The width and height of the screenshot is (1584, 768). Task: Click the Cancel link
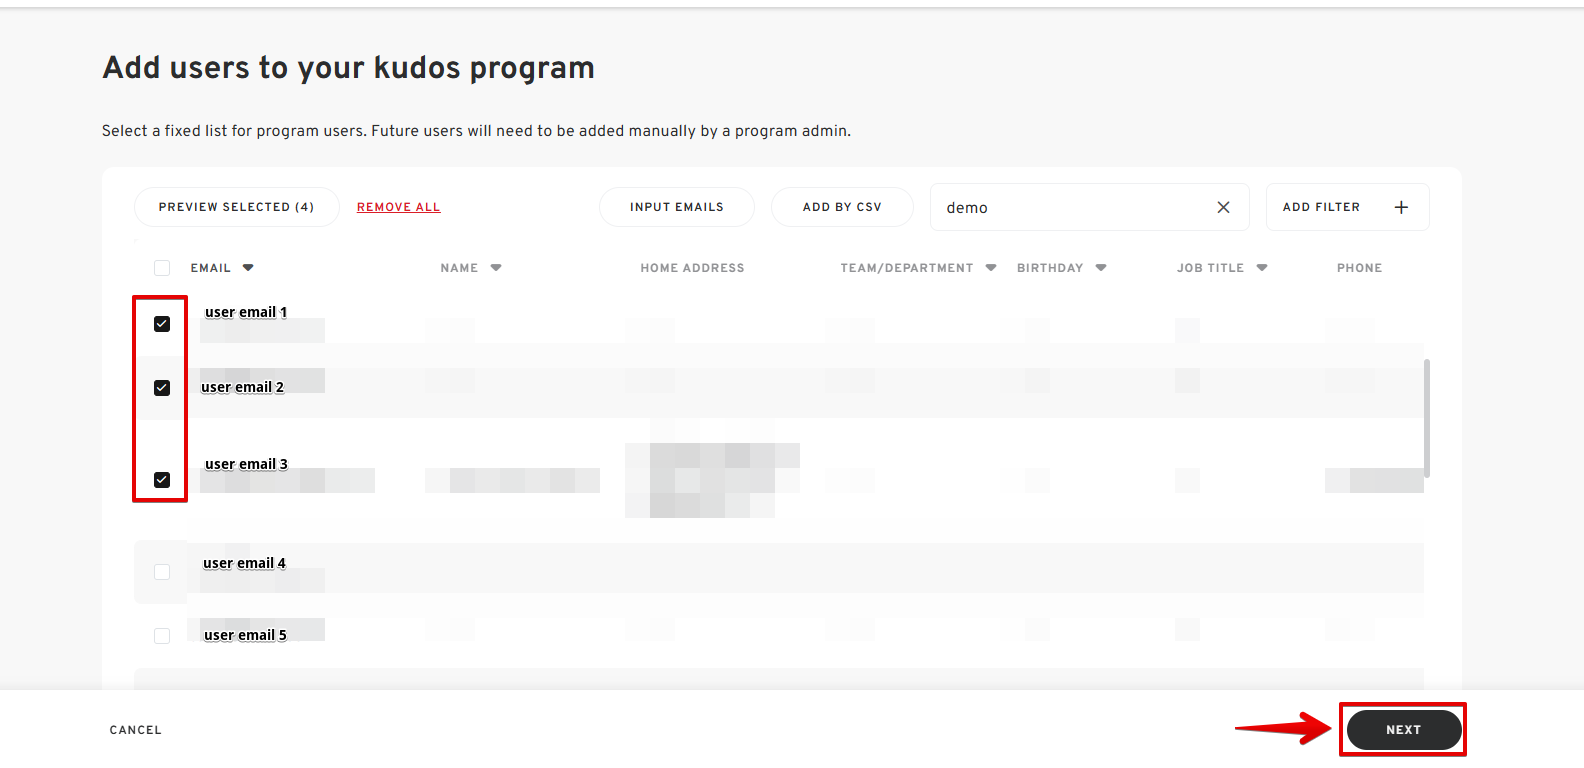pyautogui.click(x=135, y=730)
